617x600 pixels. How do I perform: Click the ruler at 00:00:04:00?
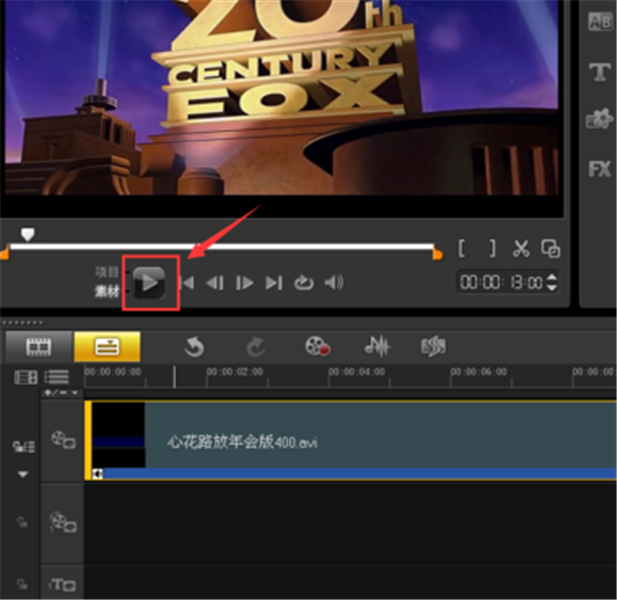tap(357, 372)
